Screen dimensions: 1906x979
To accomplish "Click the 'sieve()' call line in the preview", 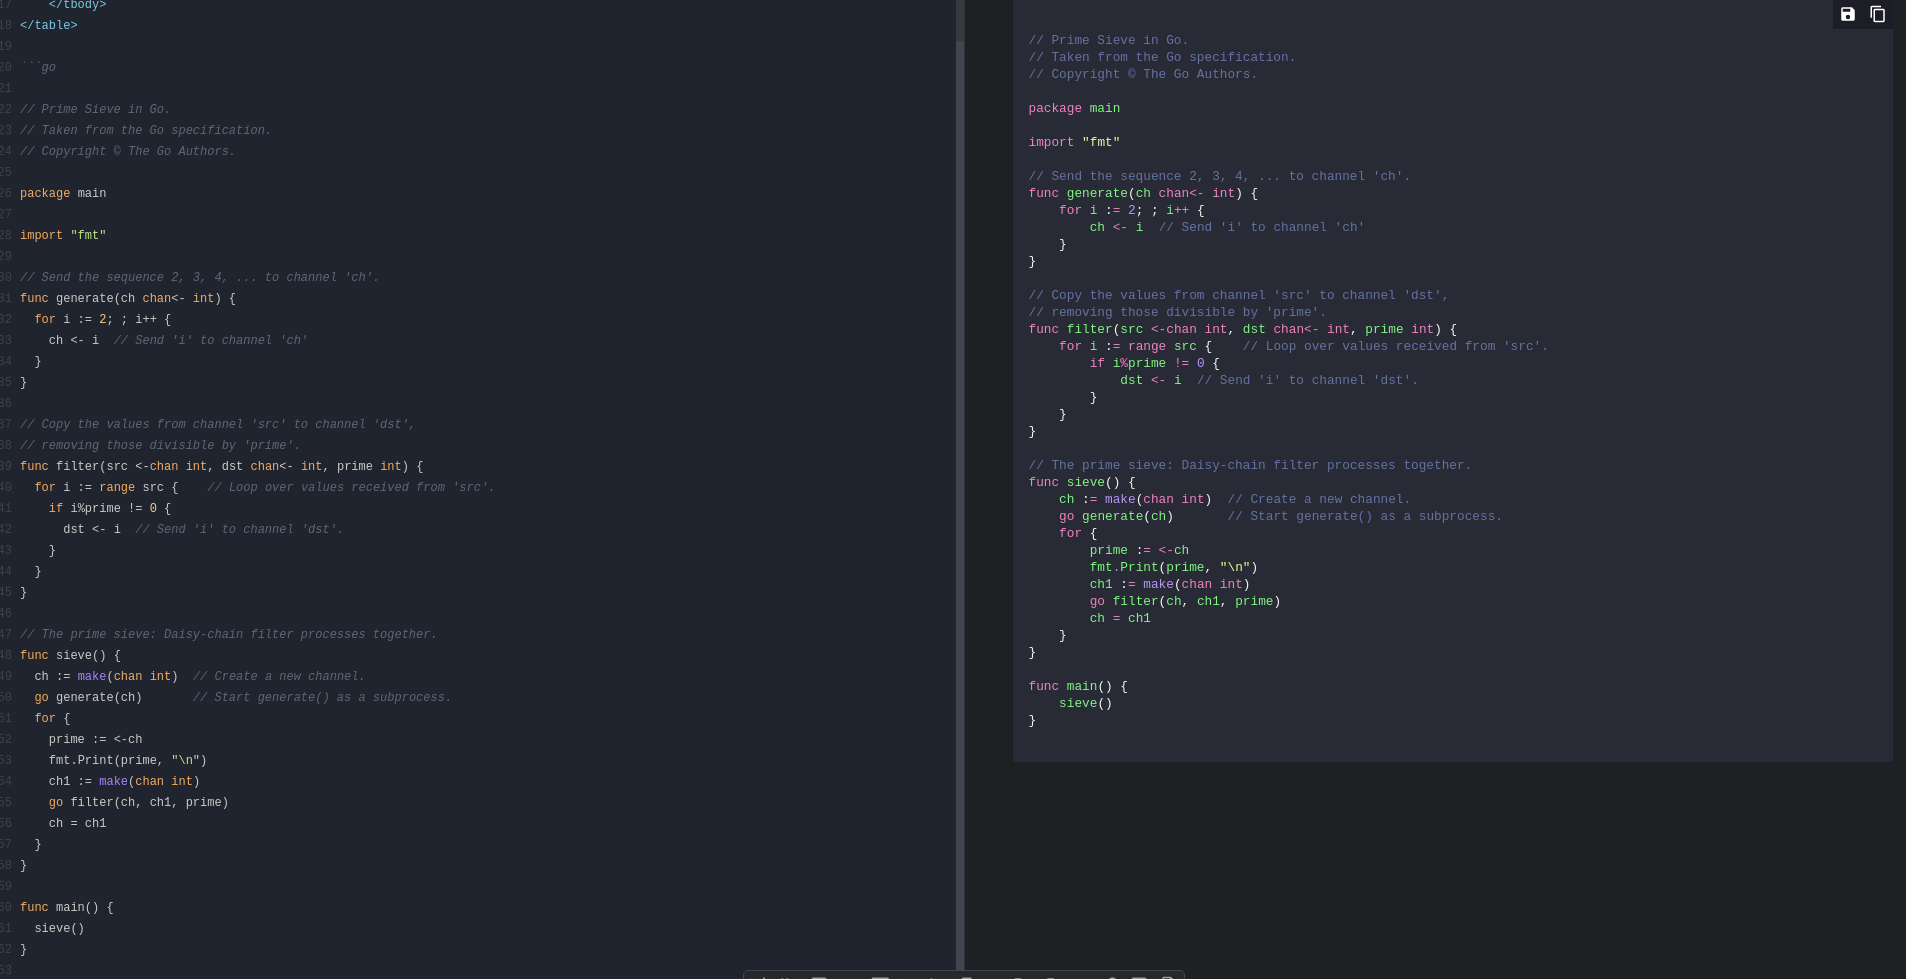I will (x=1086, y=703).
